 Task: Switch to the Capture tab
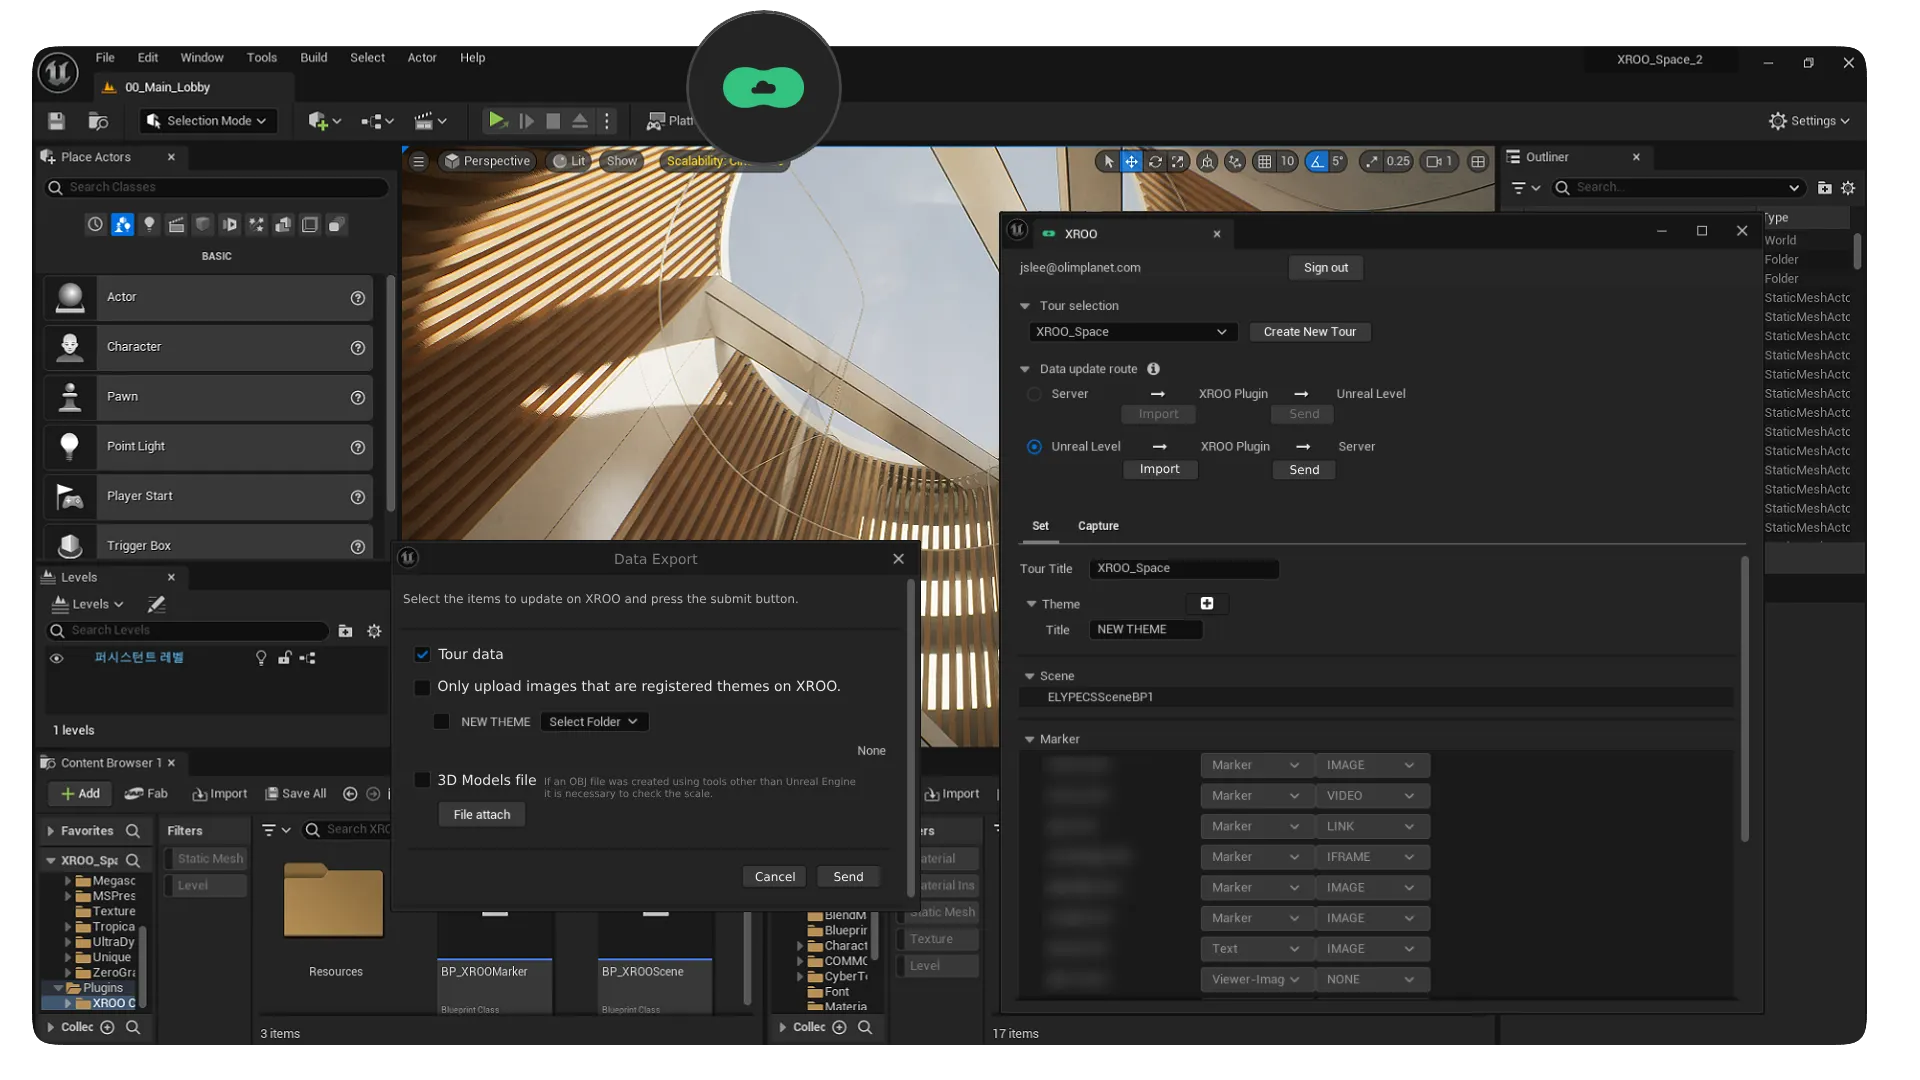point(1097,526)
